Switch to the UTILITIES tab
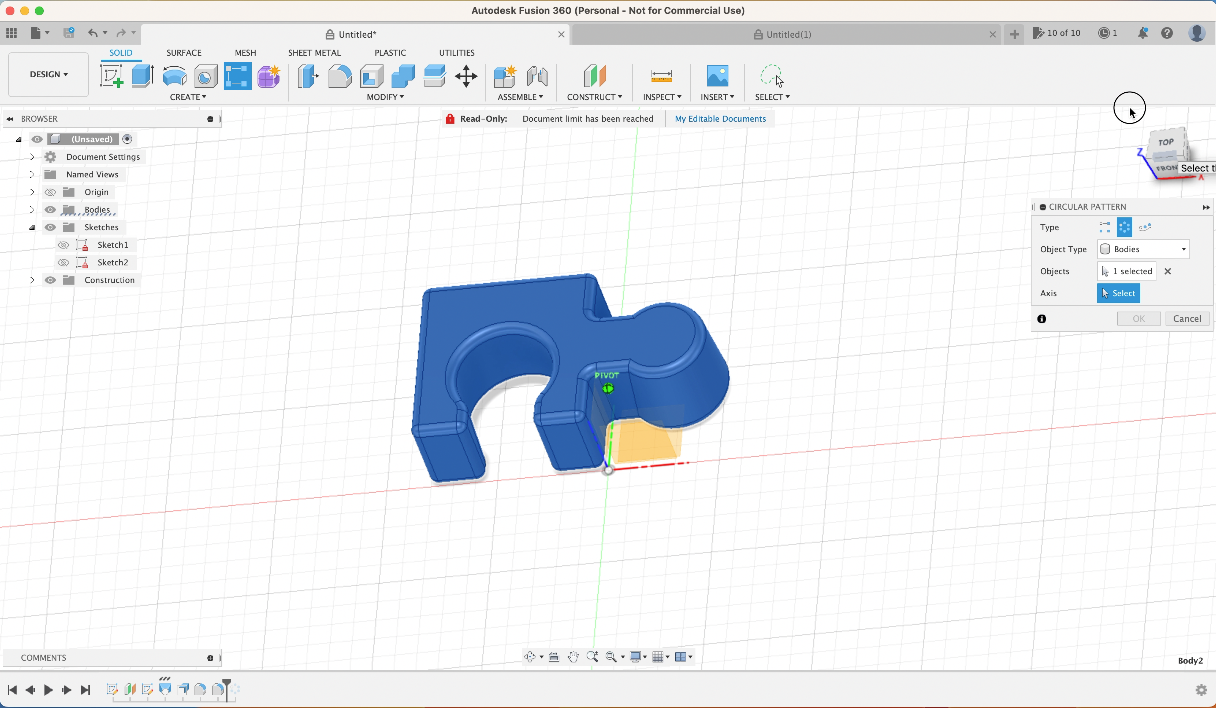Viewport: 1216px width, 708px height. click(x=457, y=53)
